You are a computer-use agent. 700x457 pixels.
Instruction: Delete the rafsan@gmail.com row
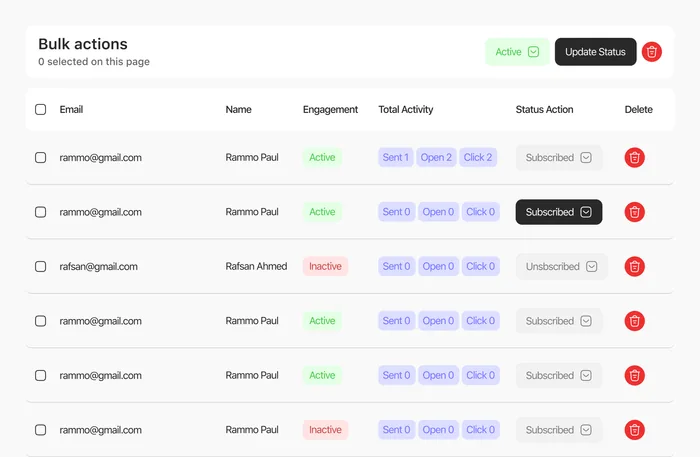tap(634, 266)
